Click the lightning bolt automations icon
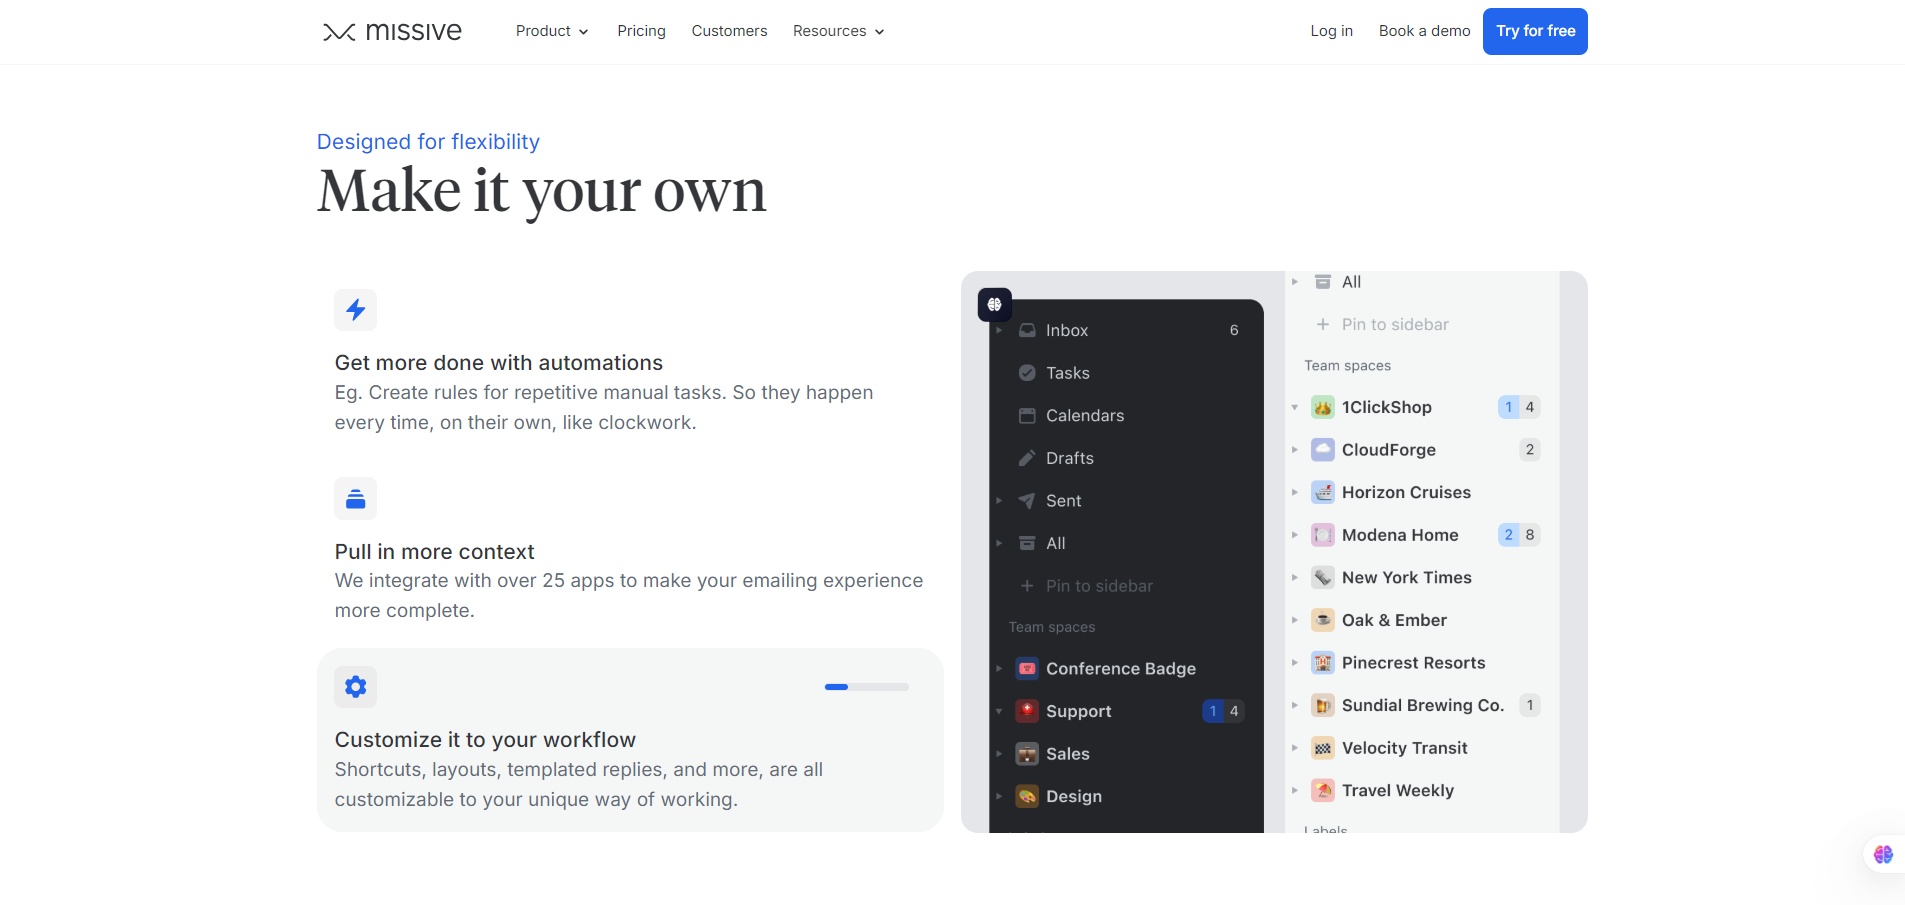The height and width of the screenshot is (905, 1905). [355, 310]
